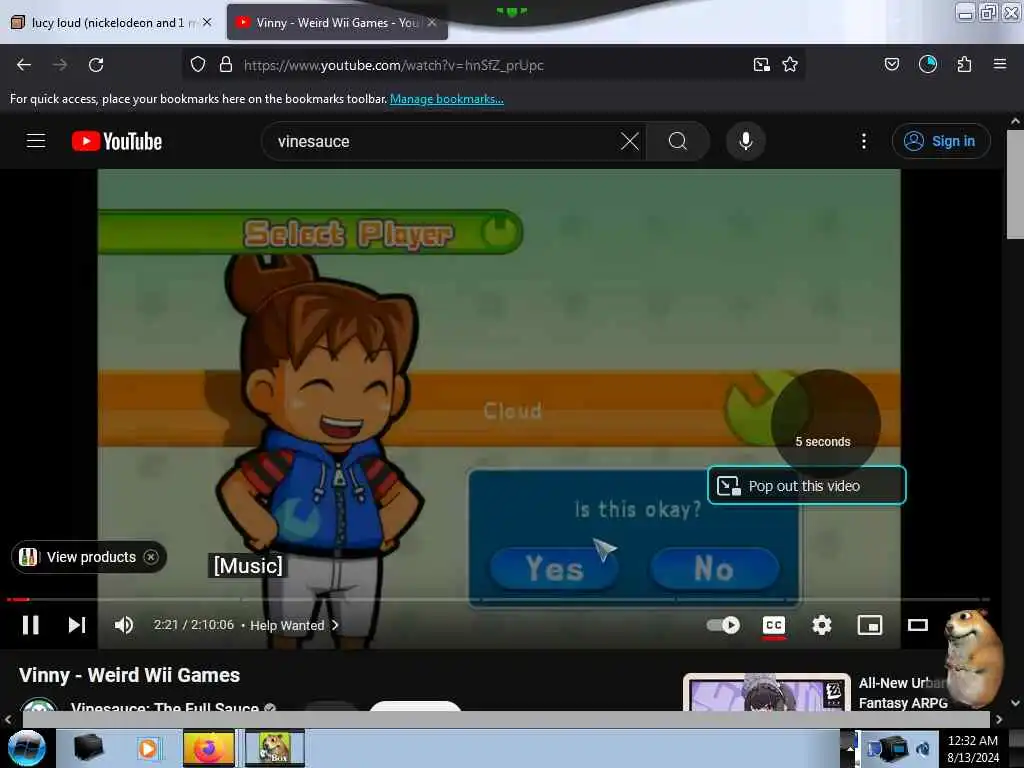Dismiss the View products overlay
Screen dimensions: 1024x768
pyautogui.click(x=151, y=557)
